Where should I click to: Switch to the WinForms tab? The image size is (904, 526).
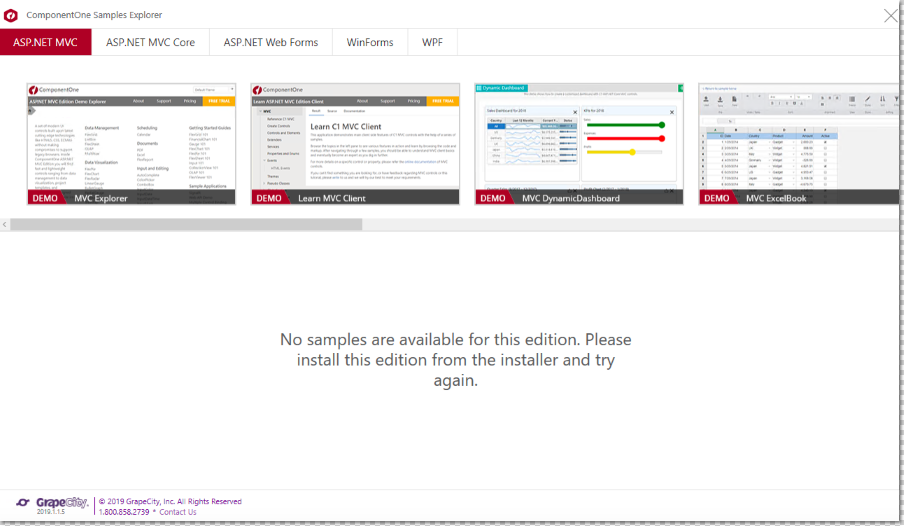(x=370, y=42)
